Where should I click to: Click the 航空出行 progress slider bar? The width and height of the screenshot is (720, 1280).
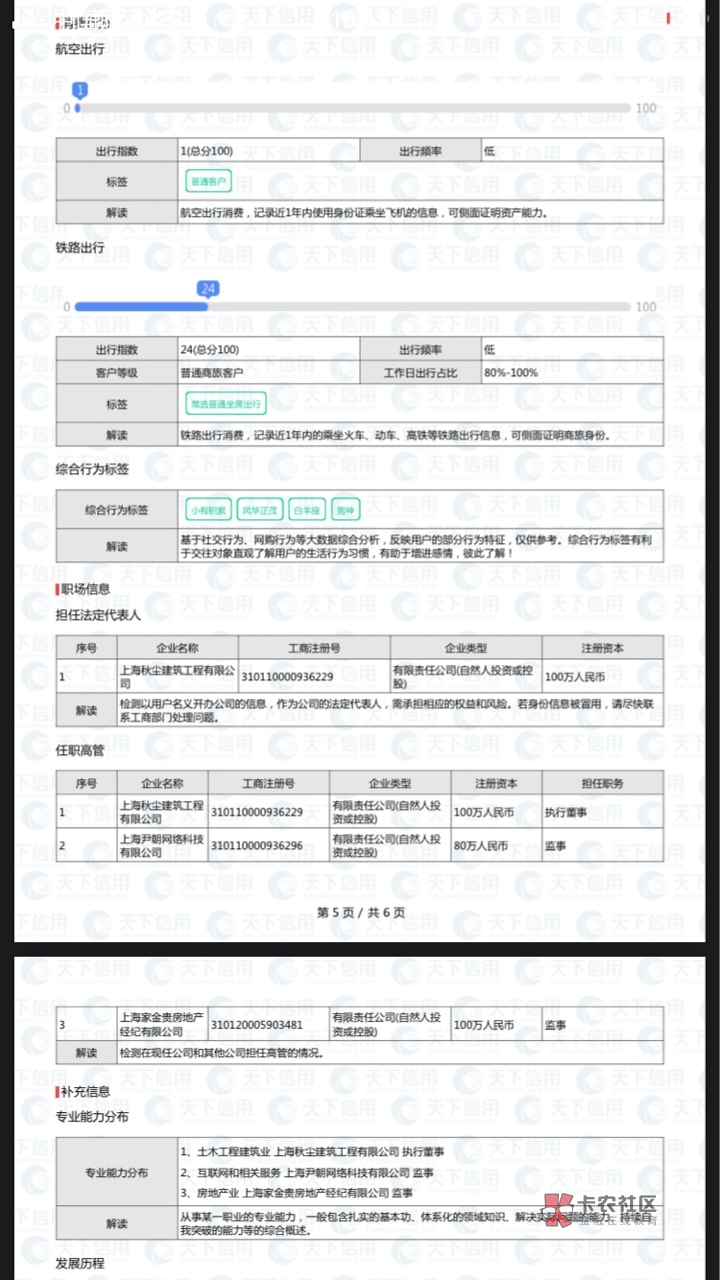pos(352,108)
